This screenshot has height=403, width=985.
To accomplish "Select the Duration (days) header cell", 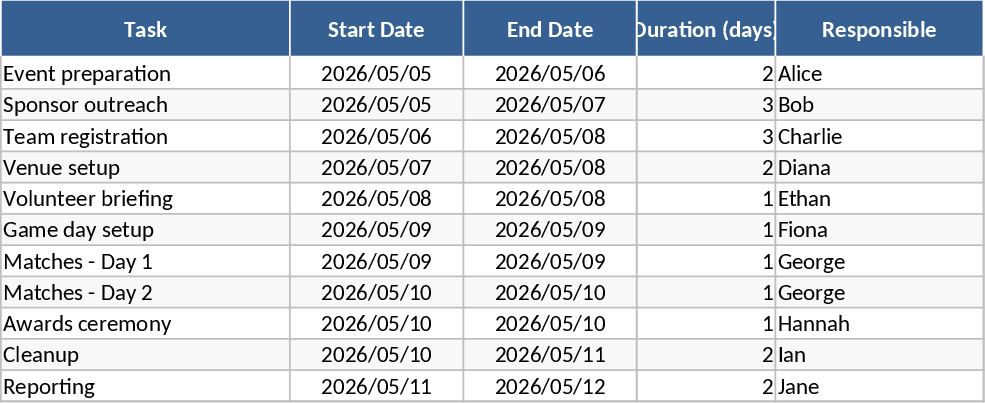I will 706,29.
